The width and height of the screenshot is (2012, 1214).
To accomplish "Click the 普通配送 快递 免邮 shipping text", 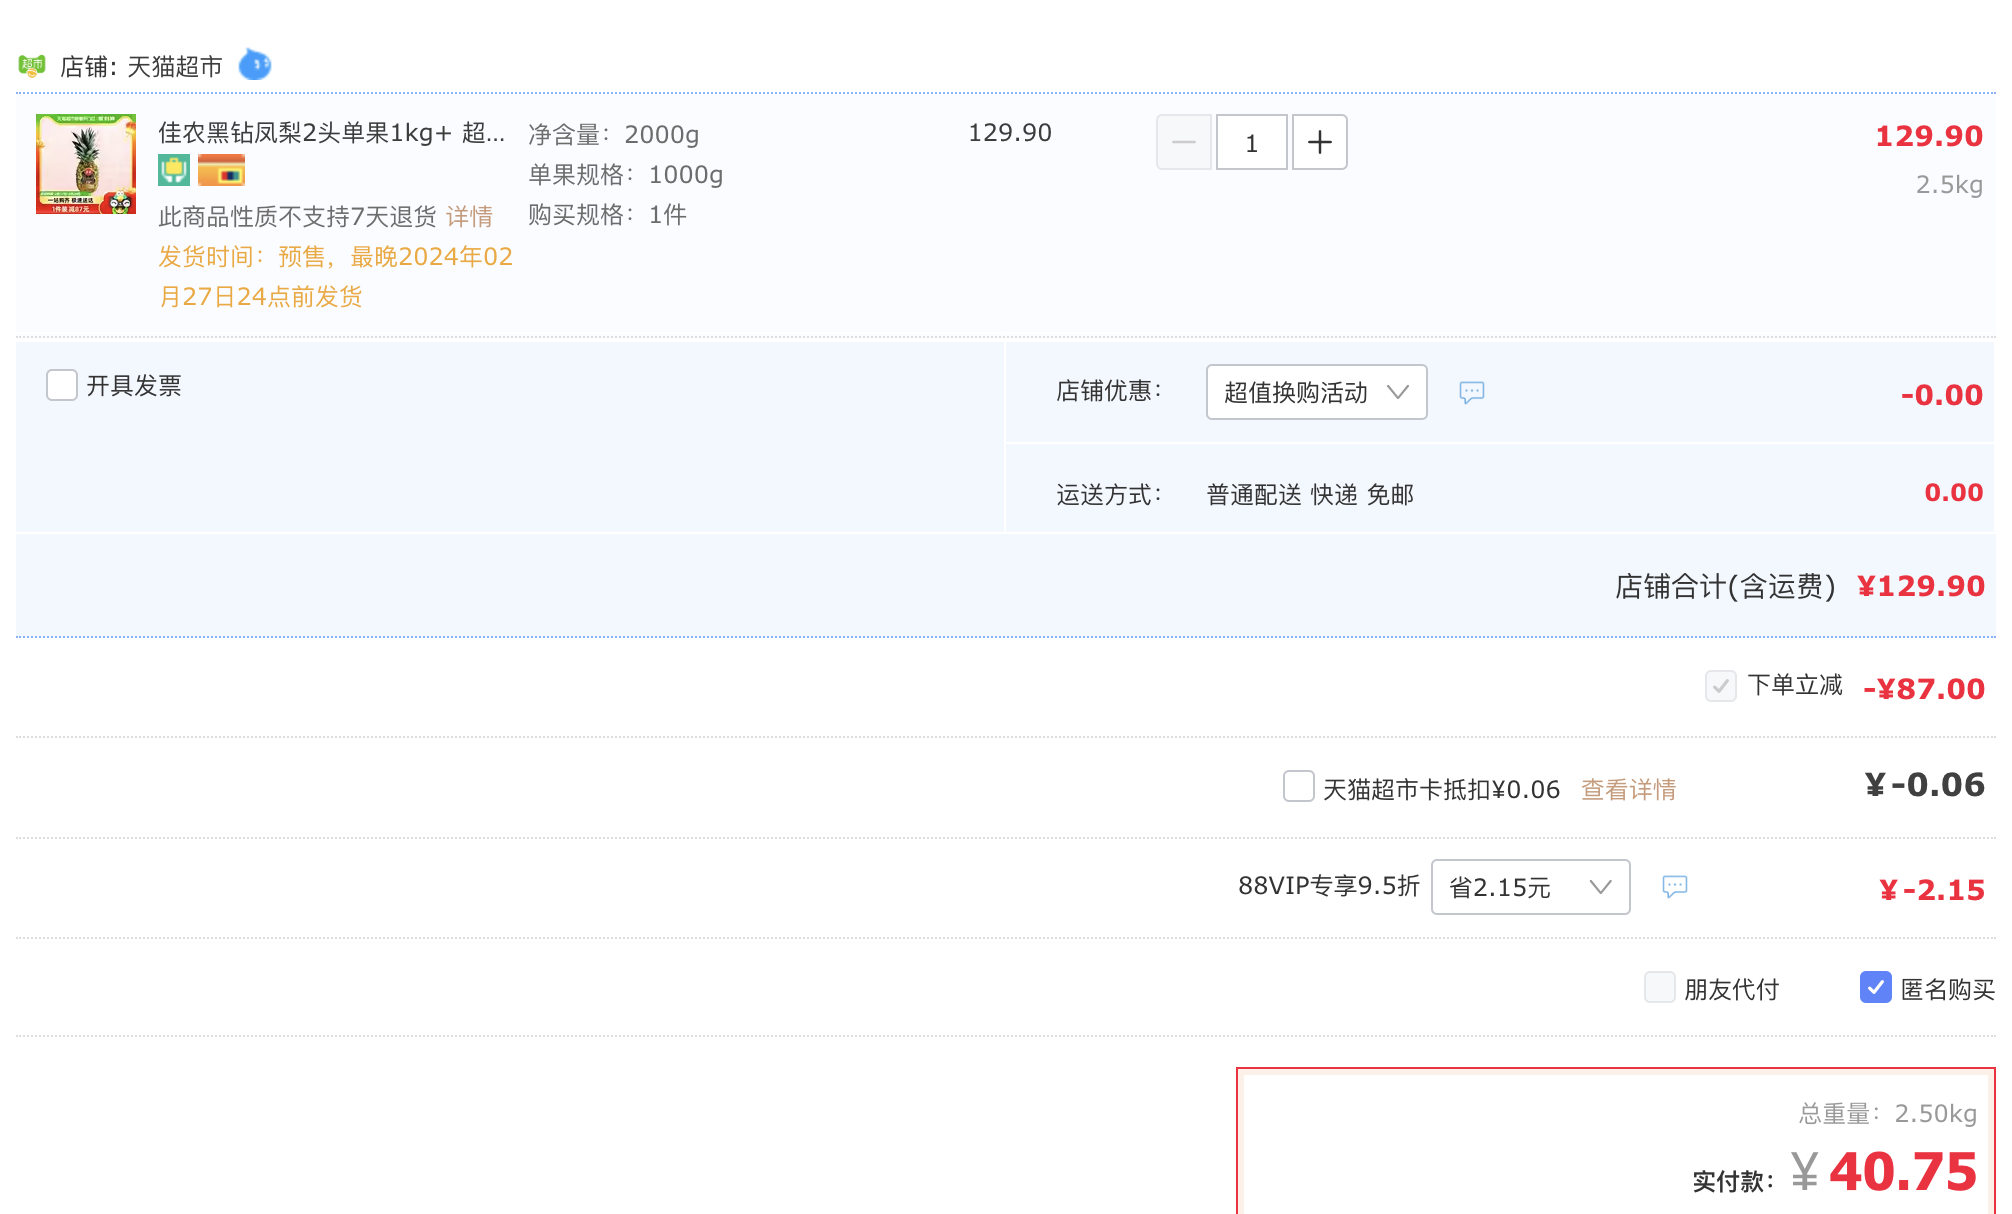I will 1310,495.
